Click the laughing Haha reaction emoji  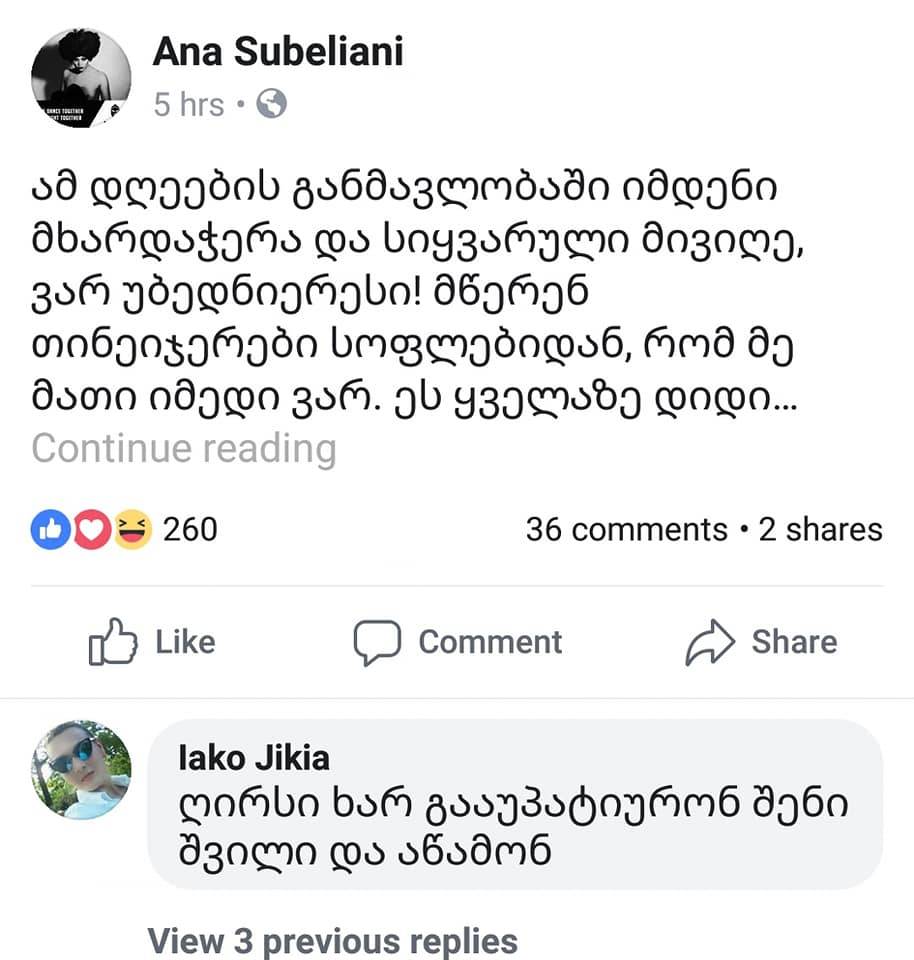pos(132,529)
